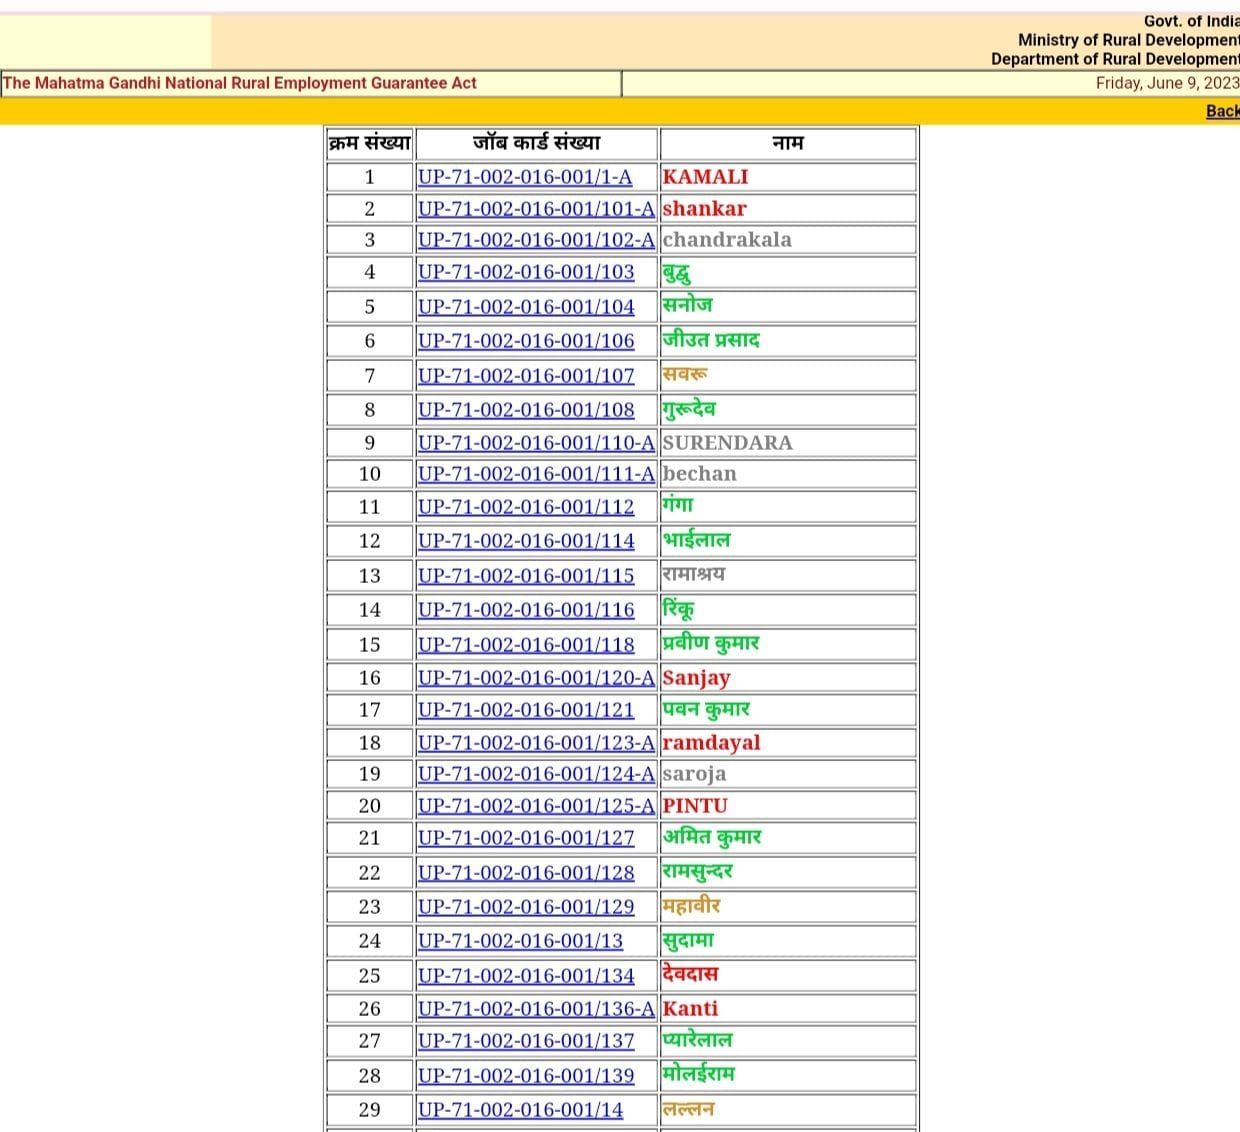Open chandrakala's job card UP-71-002-016-001/102-A

[535, 240]
